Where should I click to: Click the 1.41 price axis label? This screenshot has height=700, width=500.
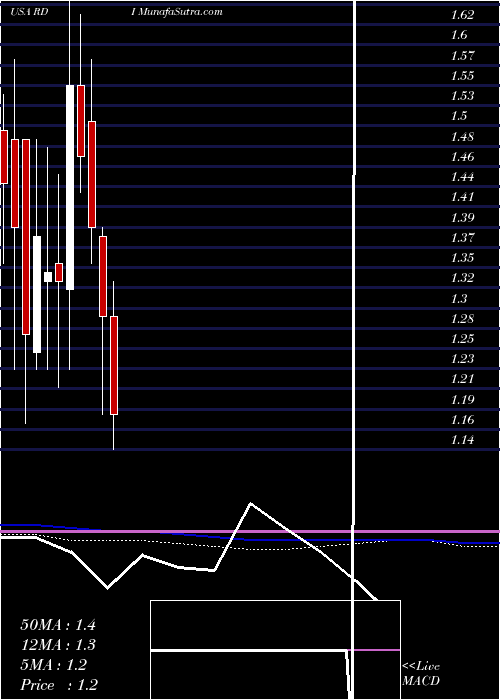click(x=462, y=197)
